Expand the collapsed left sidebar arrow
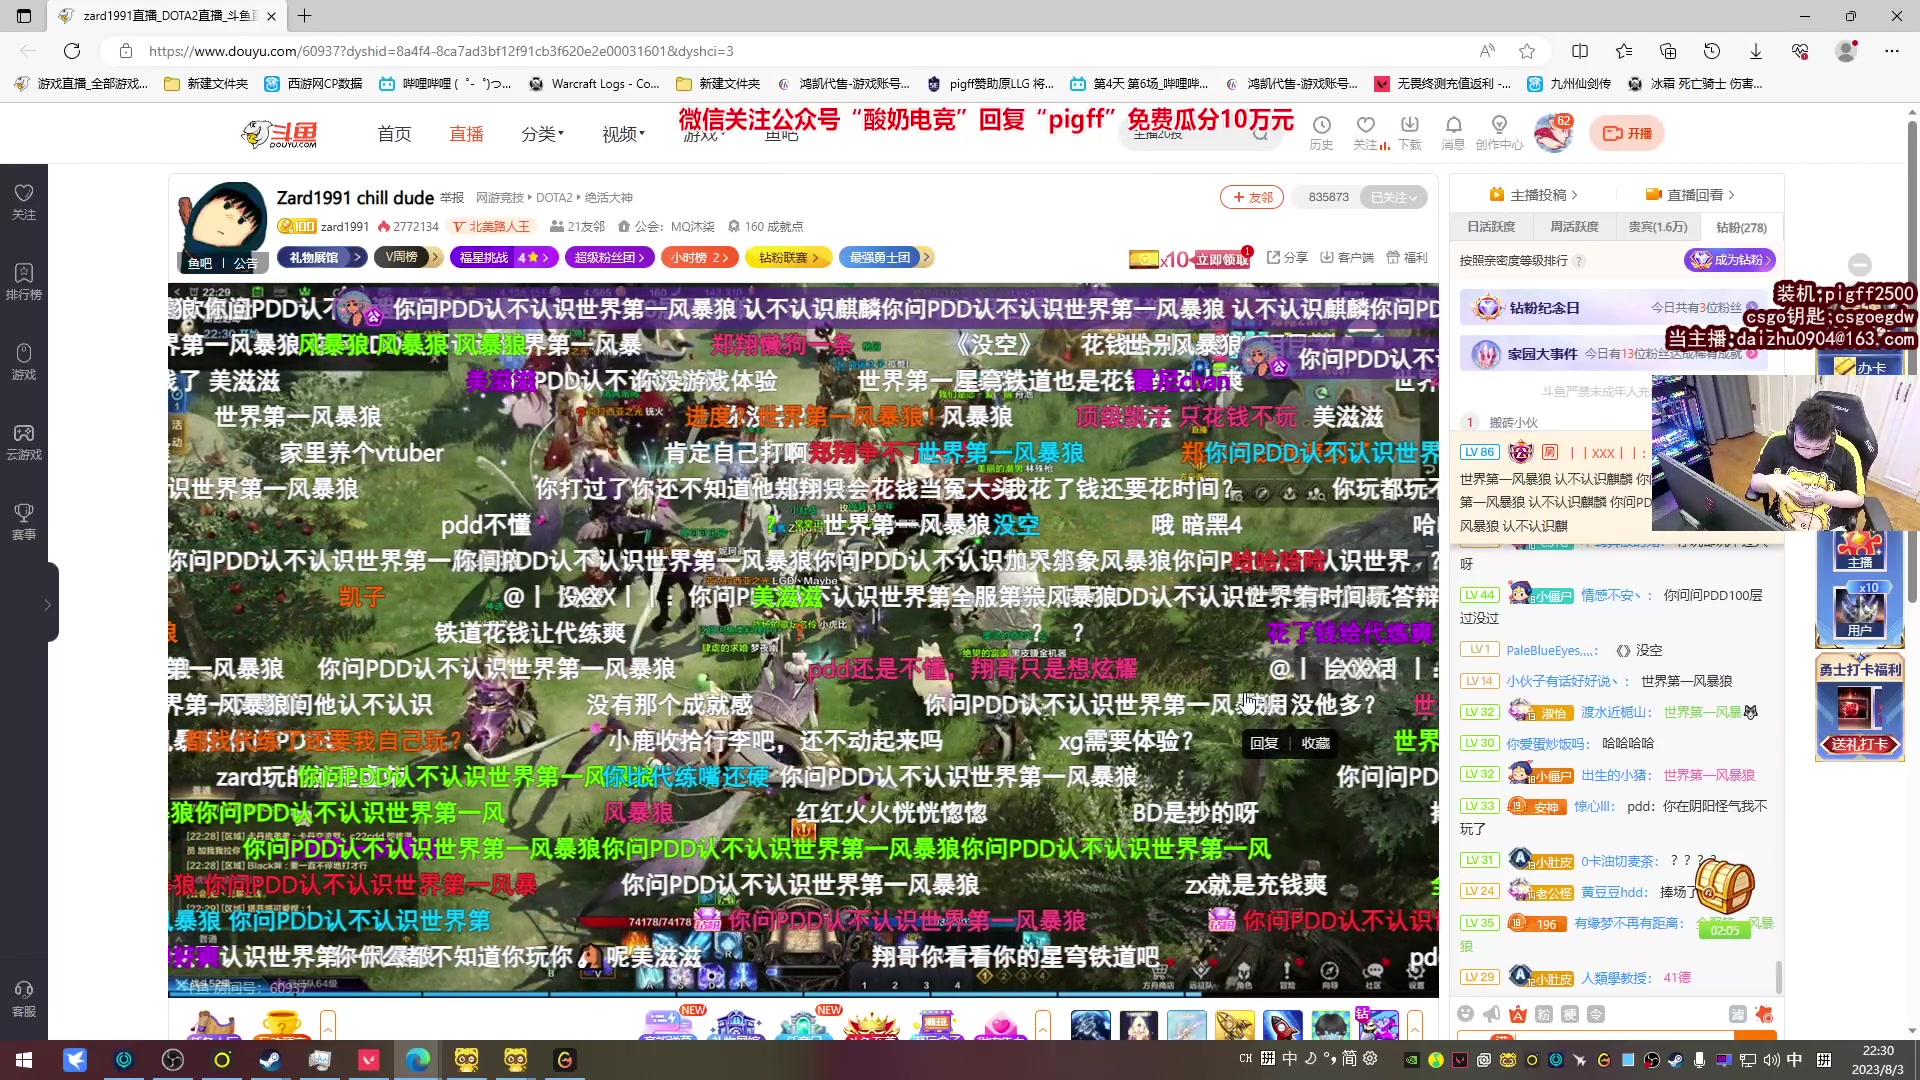Image resolution: width=1920 pixels, height=1080 pixels. pyautogui.click(x=47, y=604)
